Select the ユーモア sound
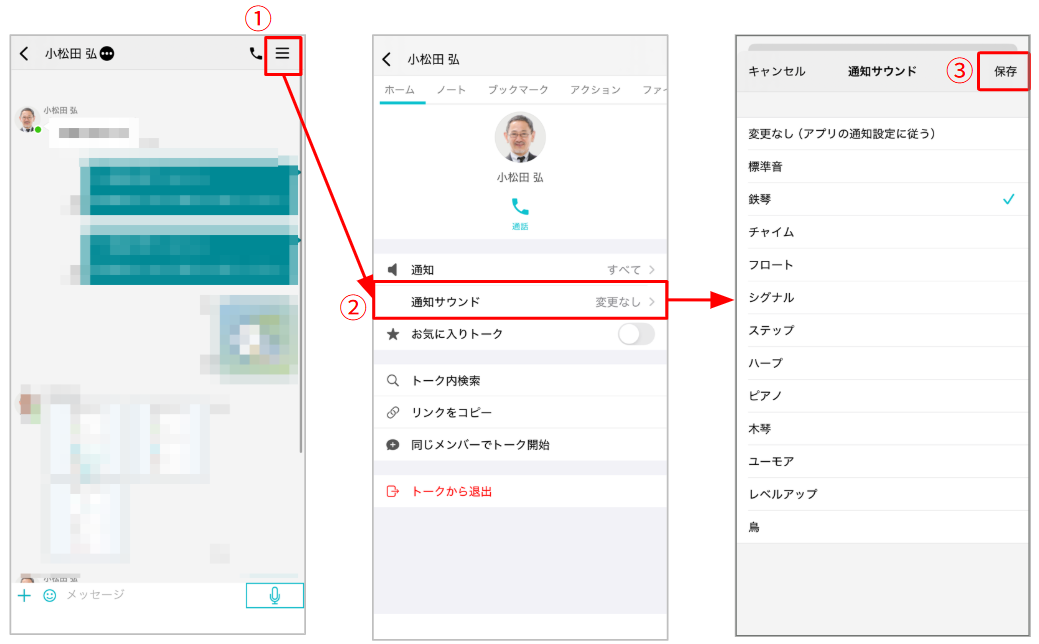This screenshot has height=644, width=1039. tap(883, 461)
